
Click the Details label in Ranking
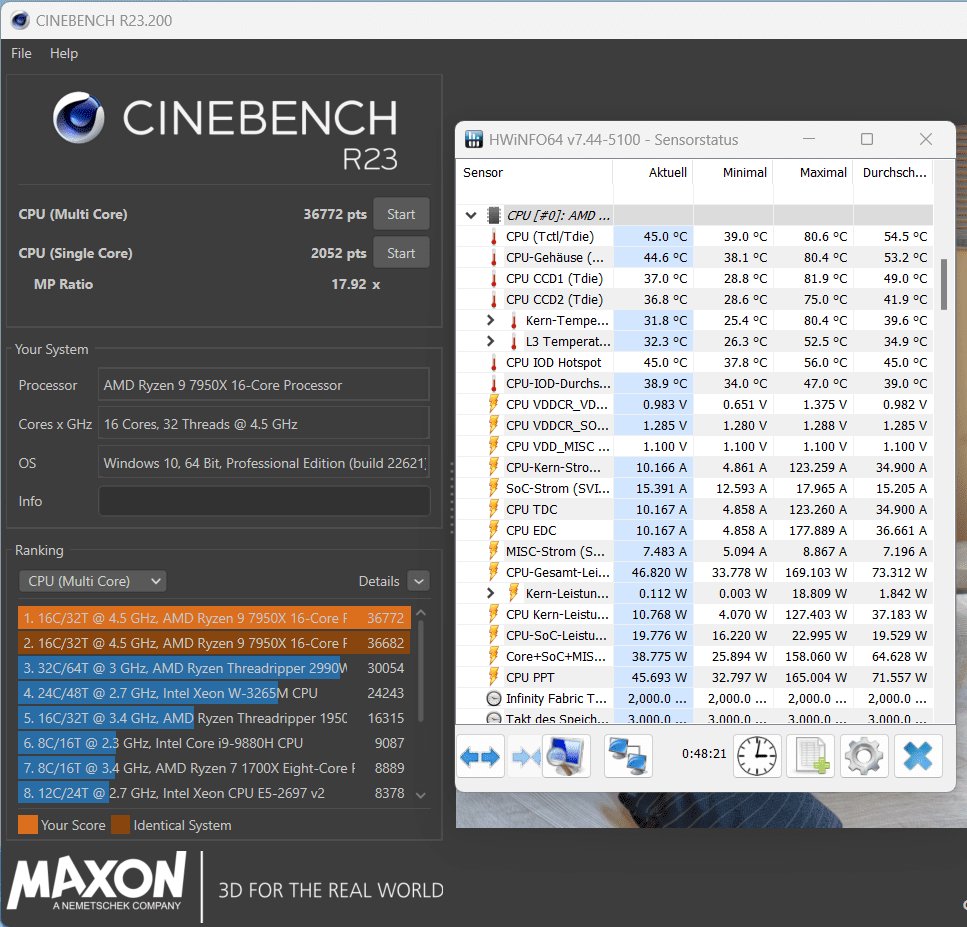coord(379,581)
